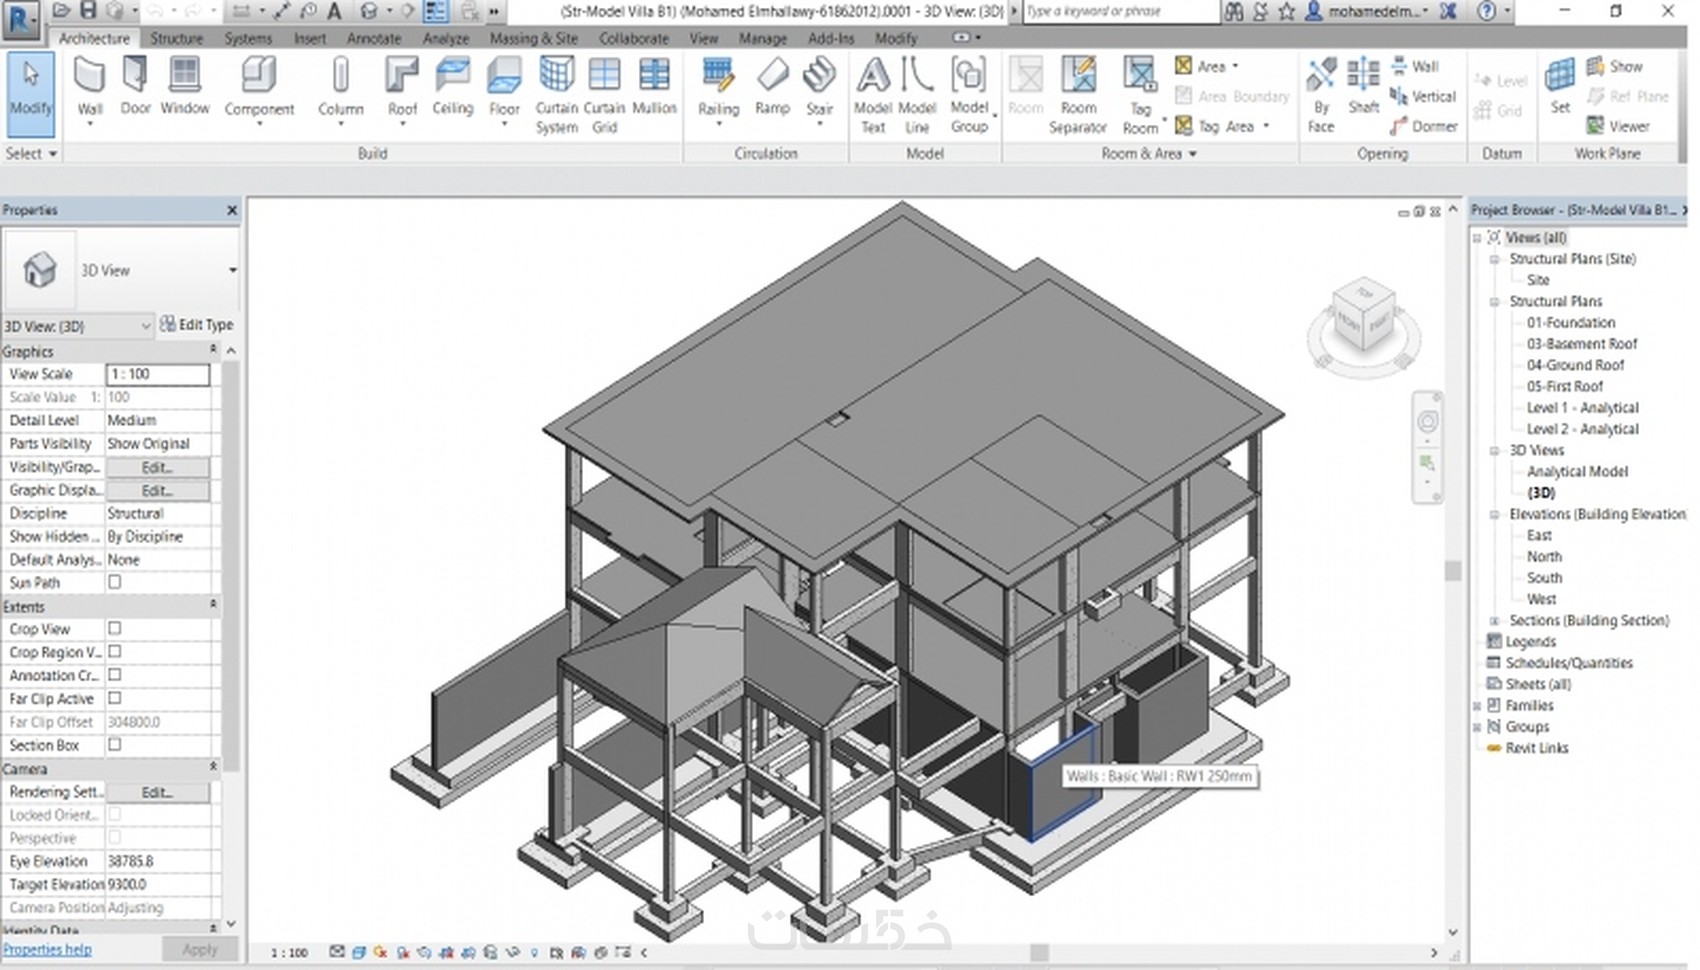Click Edit for Rendering Settings

157,792
